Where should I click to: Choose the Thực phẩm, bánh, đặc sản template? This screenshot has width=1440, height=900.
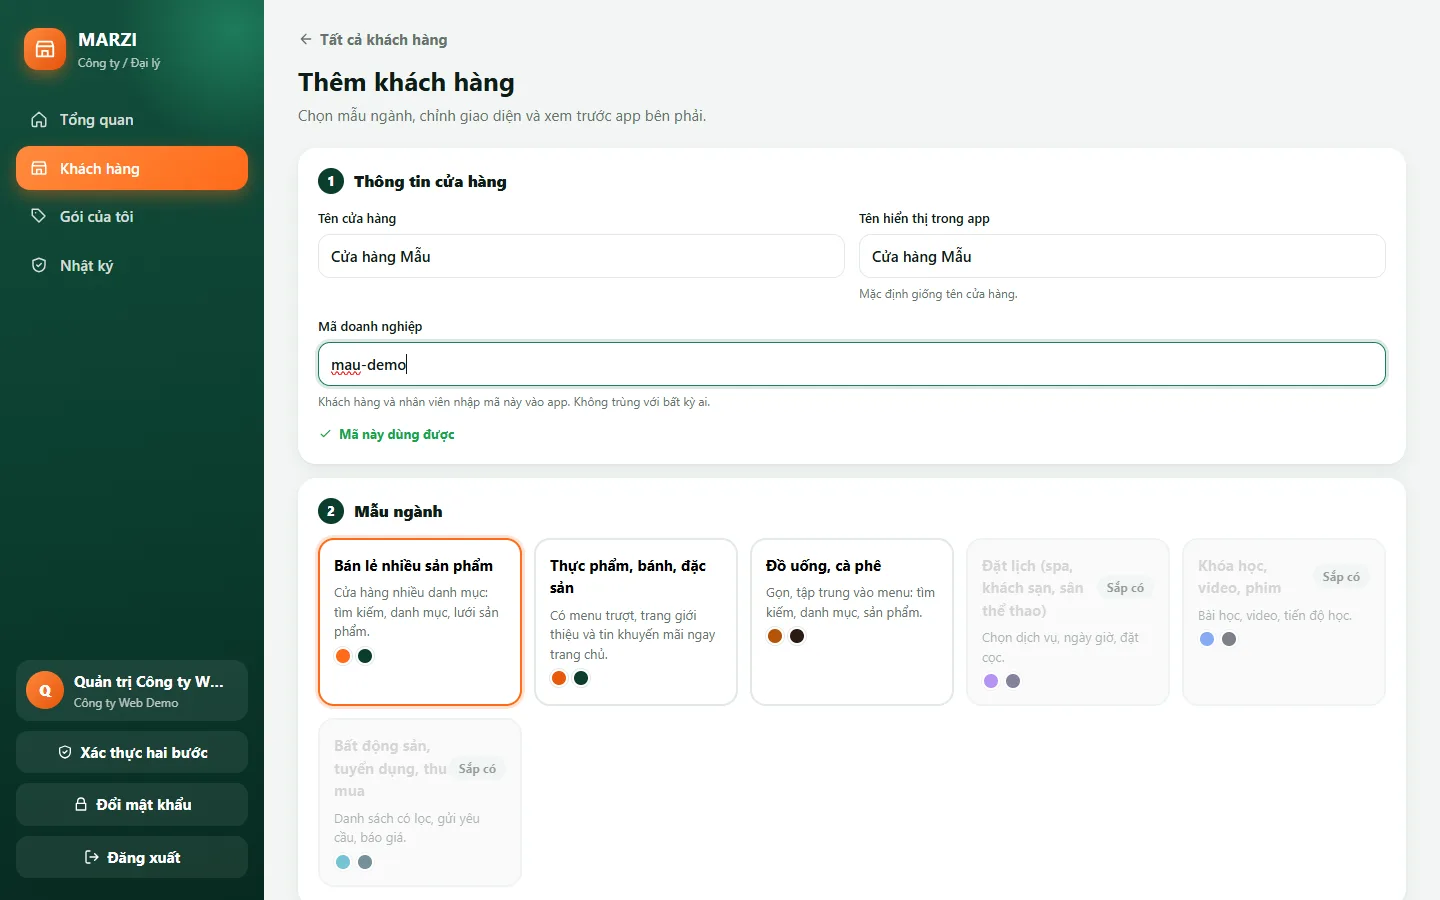[x=636, y=622]
